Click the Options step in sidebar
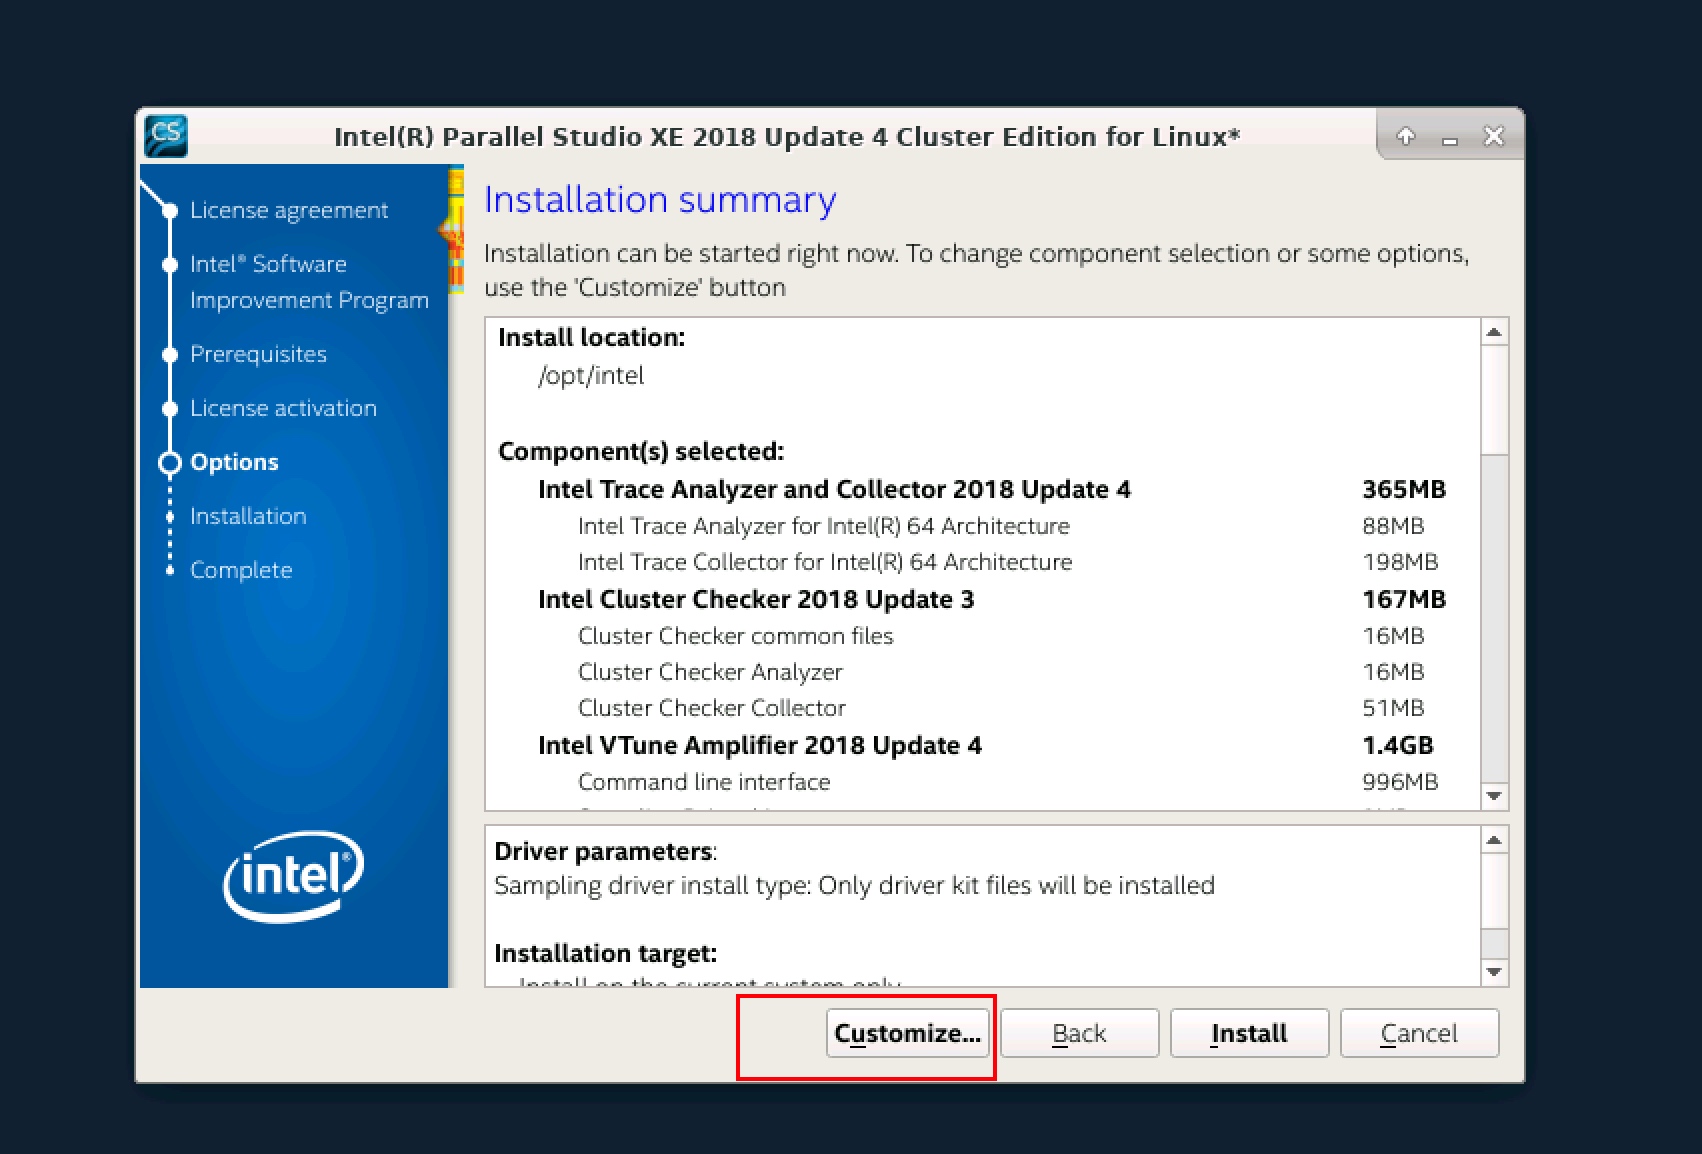Screen dimensions: 1702x1154 234,462
